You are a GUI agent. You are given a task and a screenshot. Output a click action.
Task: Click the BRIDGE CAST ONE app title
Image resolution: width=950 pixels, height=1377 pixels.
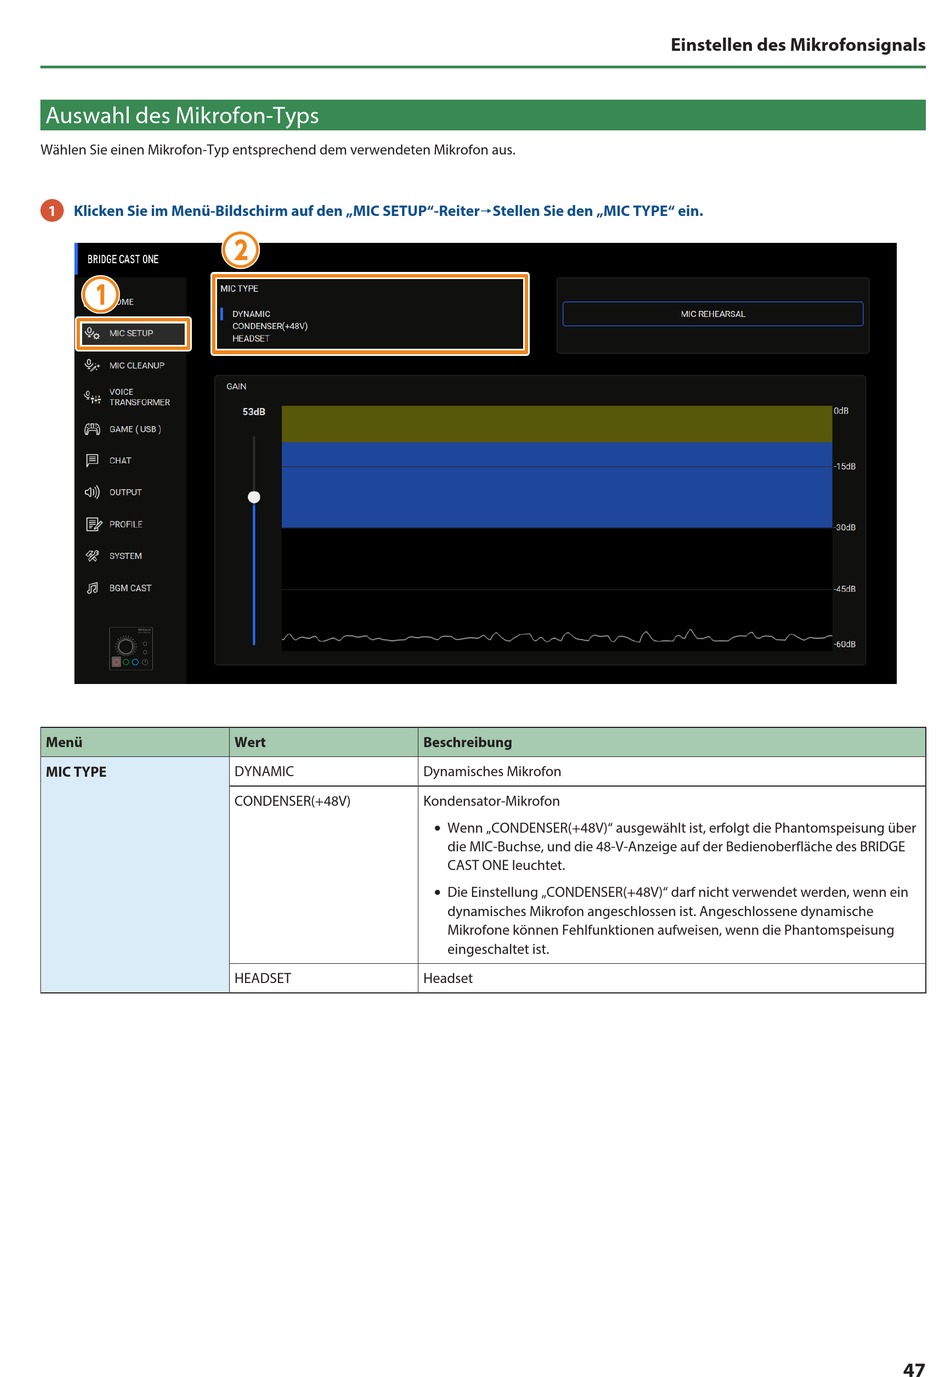tap(123, 259)
